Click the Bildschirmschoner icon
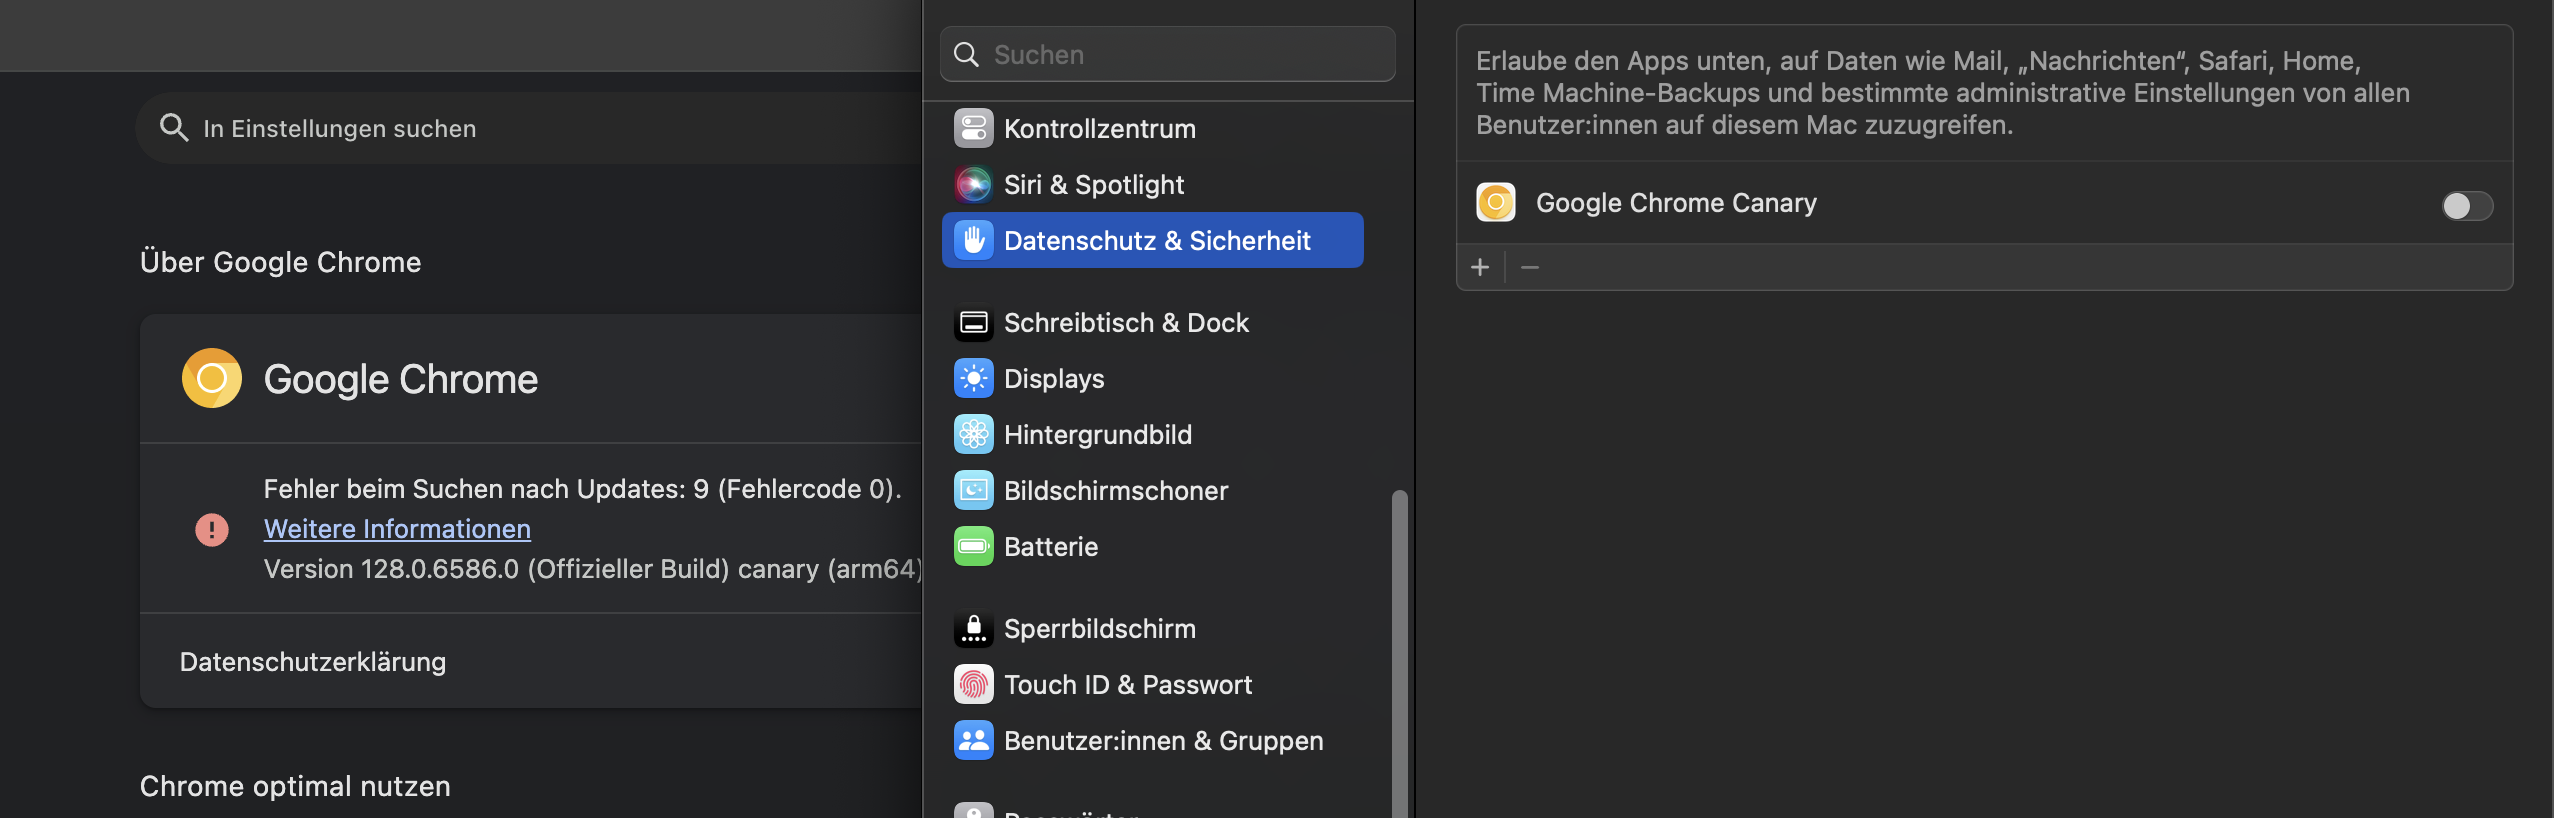 973,491
